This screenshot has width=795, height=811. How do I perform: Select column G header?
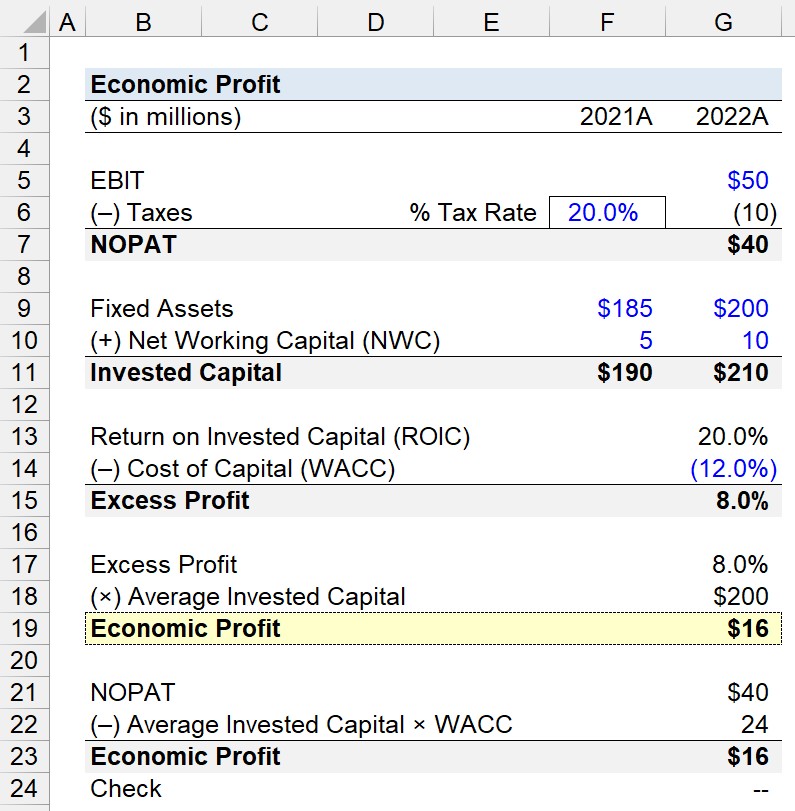(723, 22)
